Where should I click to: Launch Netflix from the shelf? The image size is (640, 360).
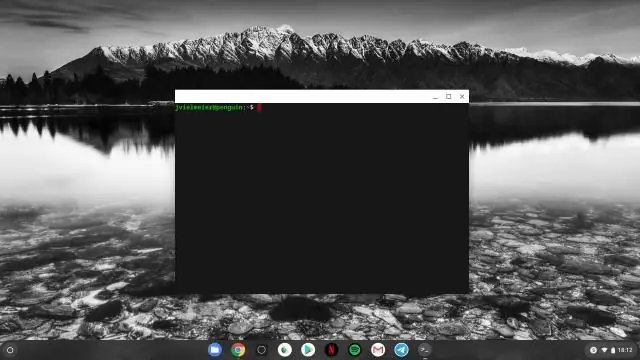[x=331, y=350]
